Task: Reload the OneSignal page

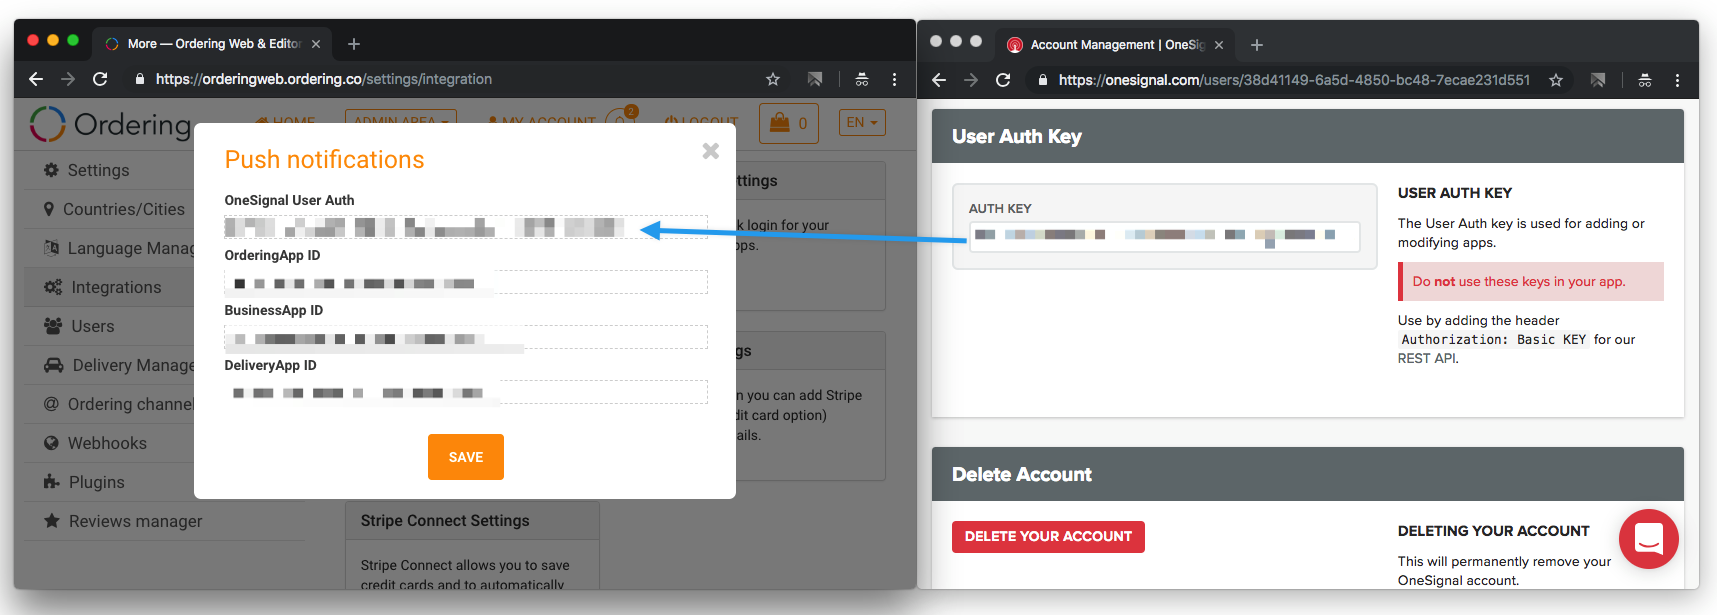Action: [1003, 80]
